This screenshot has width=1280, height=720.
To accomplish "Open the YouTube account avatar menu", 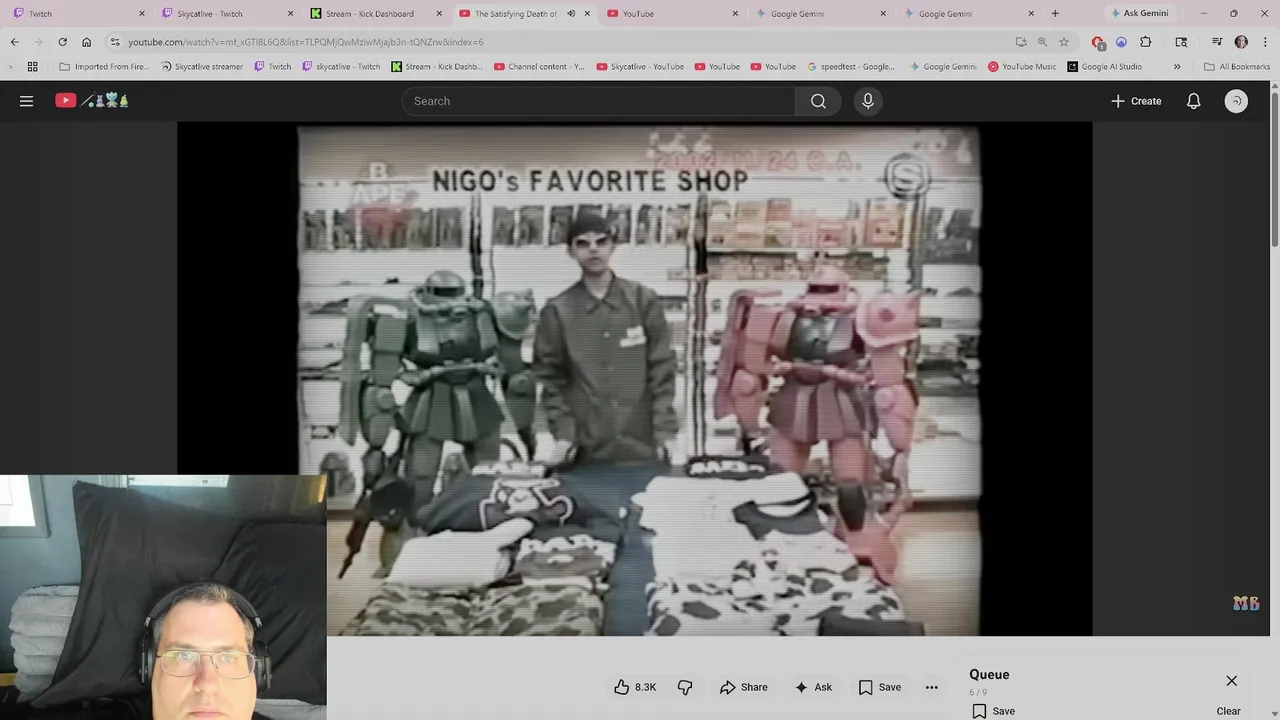I will tap(1236, 101).
